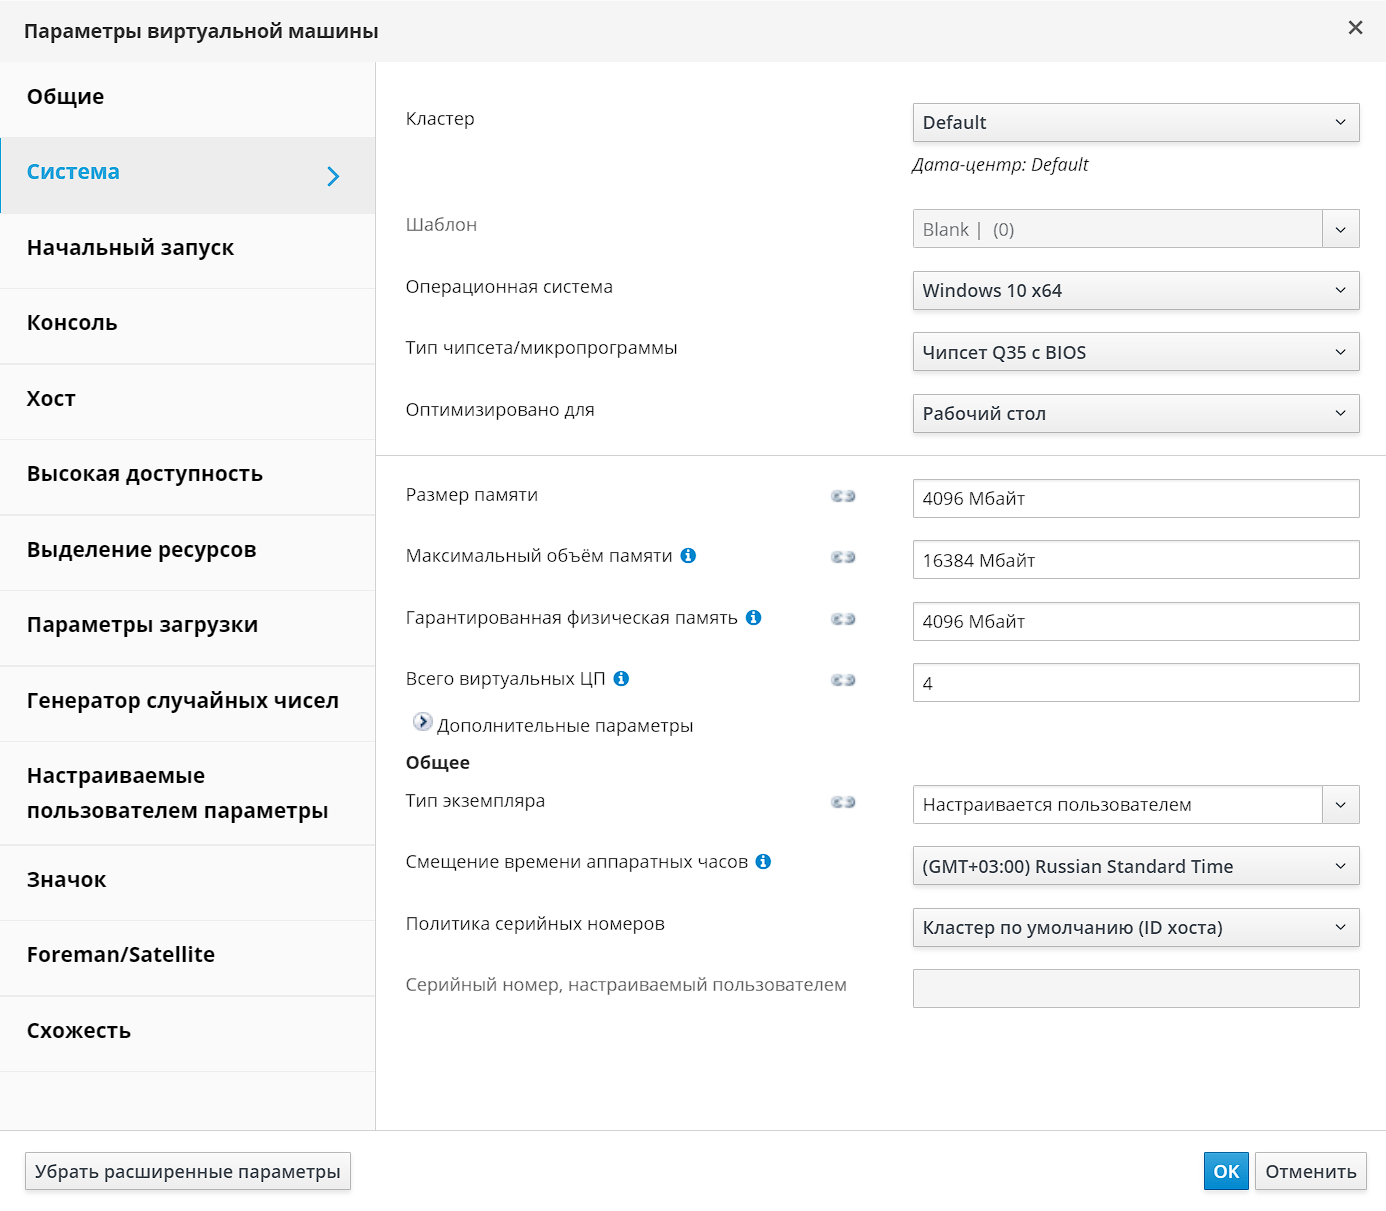Click the info icon next to Всего виртуальных ЦП
Viewport: 1386px width, 1211px height.
tap(621, 679)
